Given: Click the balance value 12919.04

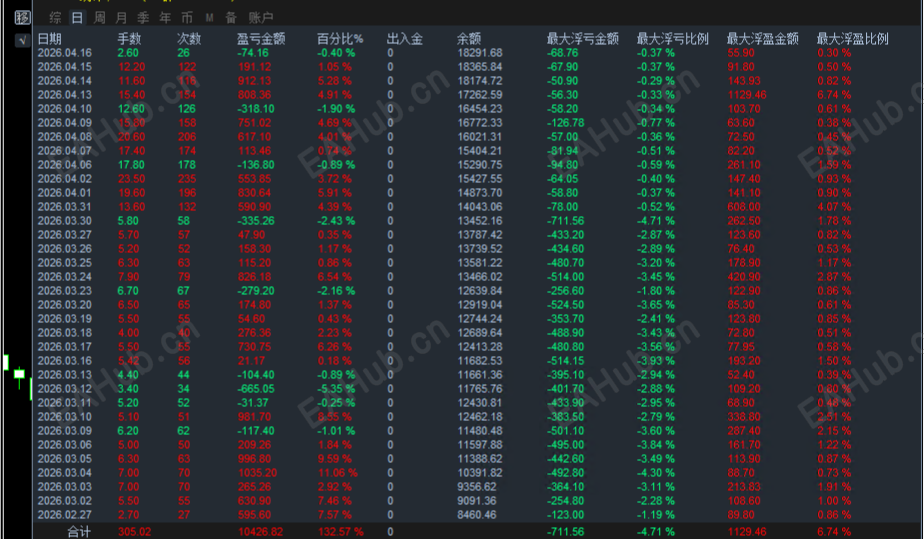Looking at the screenshot, I should pyautogui.click(x=480, y=305).
